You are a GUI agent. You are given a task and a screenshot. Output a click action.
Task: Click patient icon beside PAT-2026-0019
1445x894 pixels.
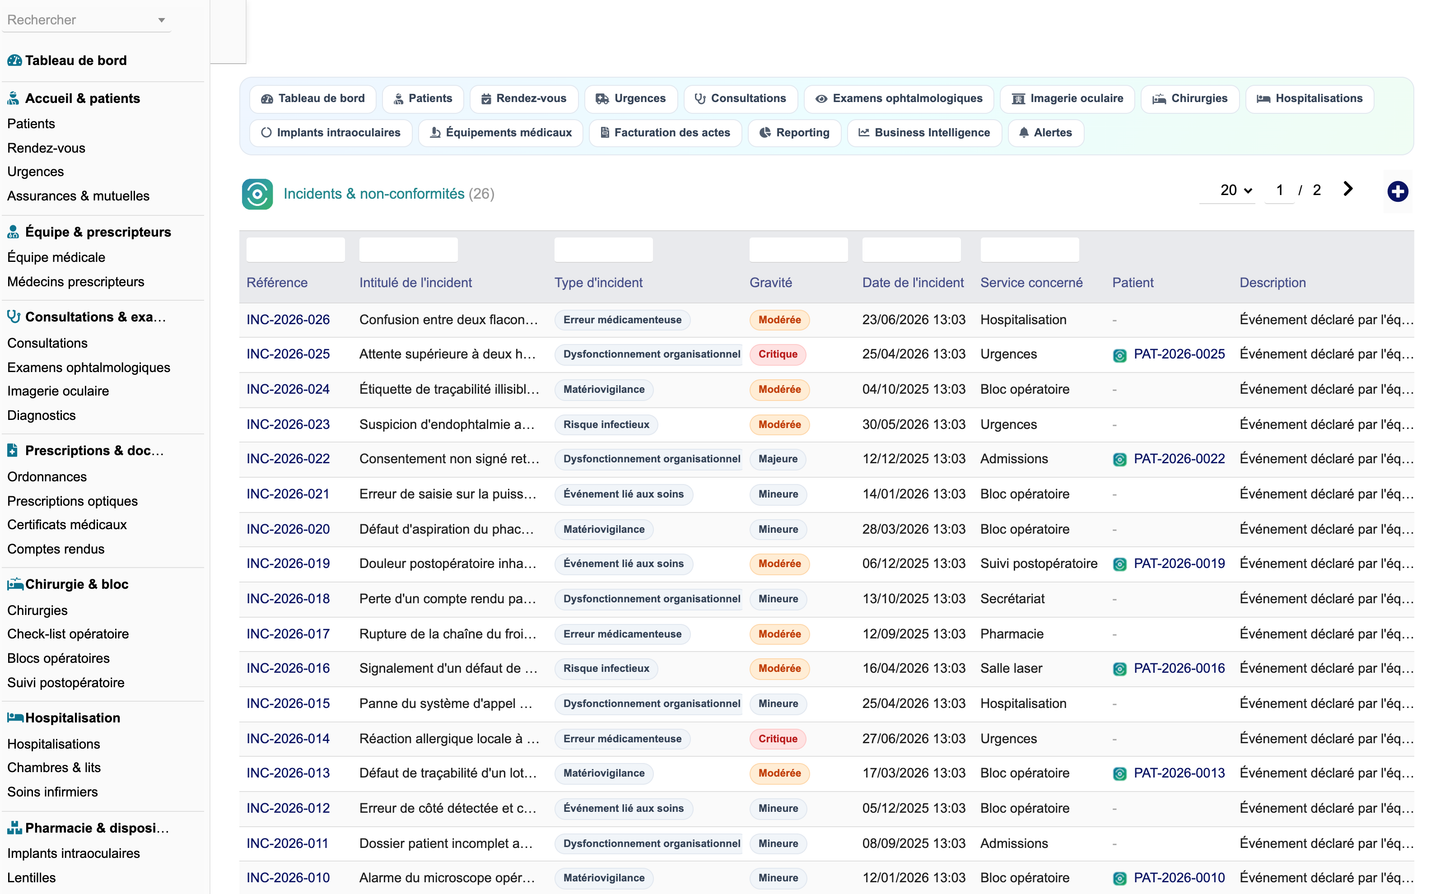(x=1120, y=565)
